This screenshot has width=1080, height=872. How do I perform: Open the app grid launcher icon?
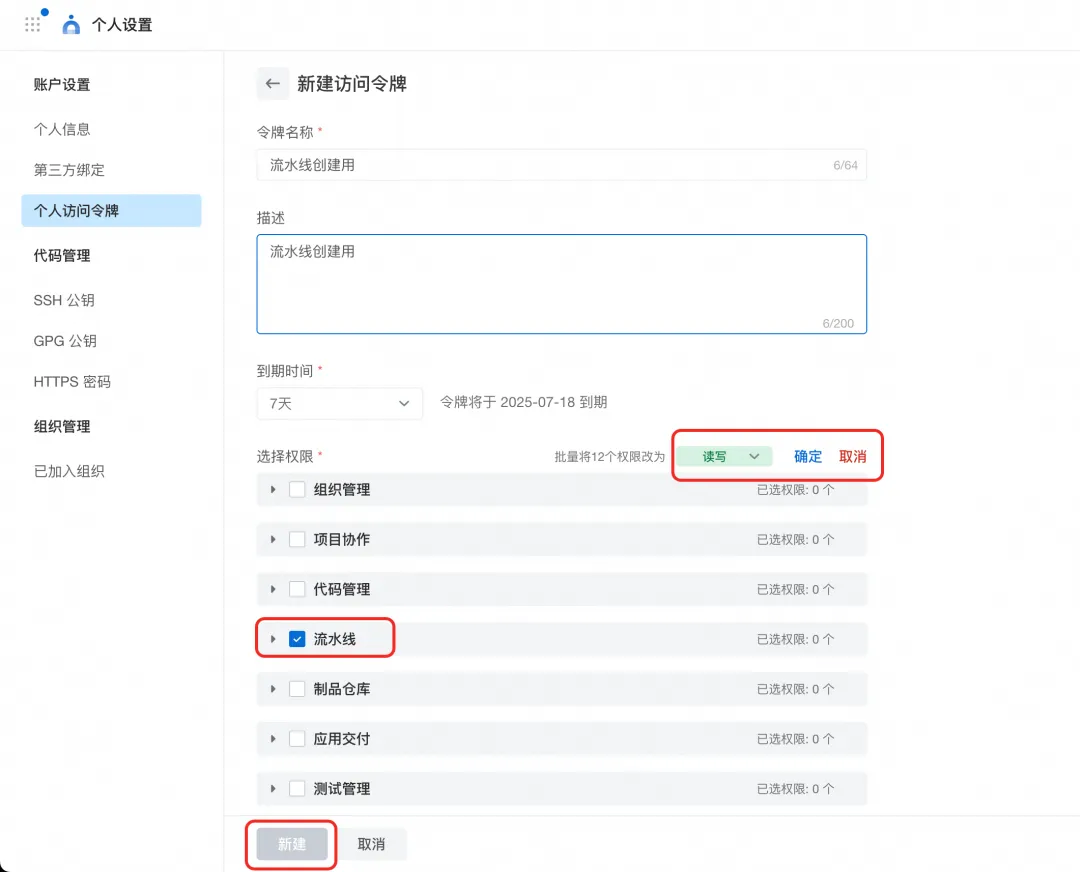[32, 25]
